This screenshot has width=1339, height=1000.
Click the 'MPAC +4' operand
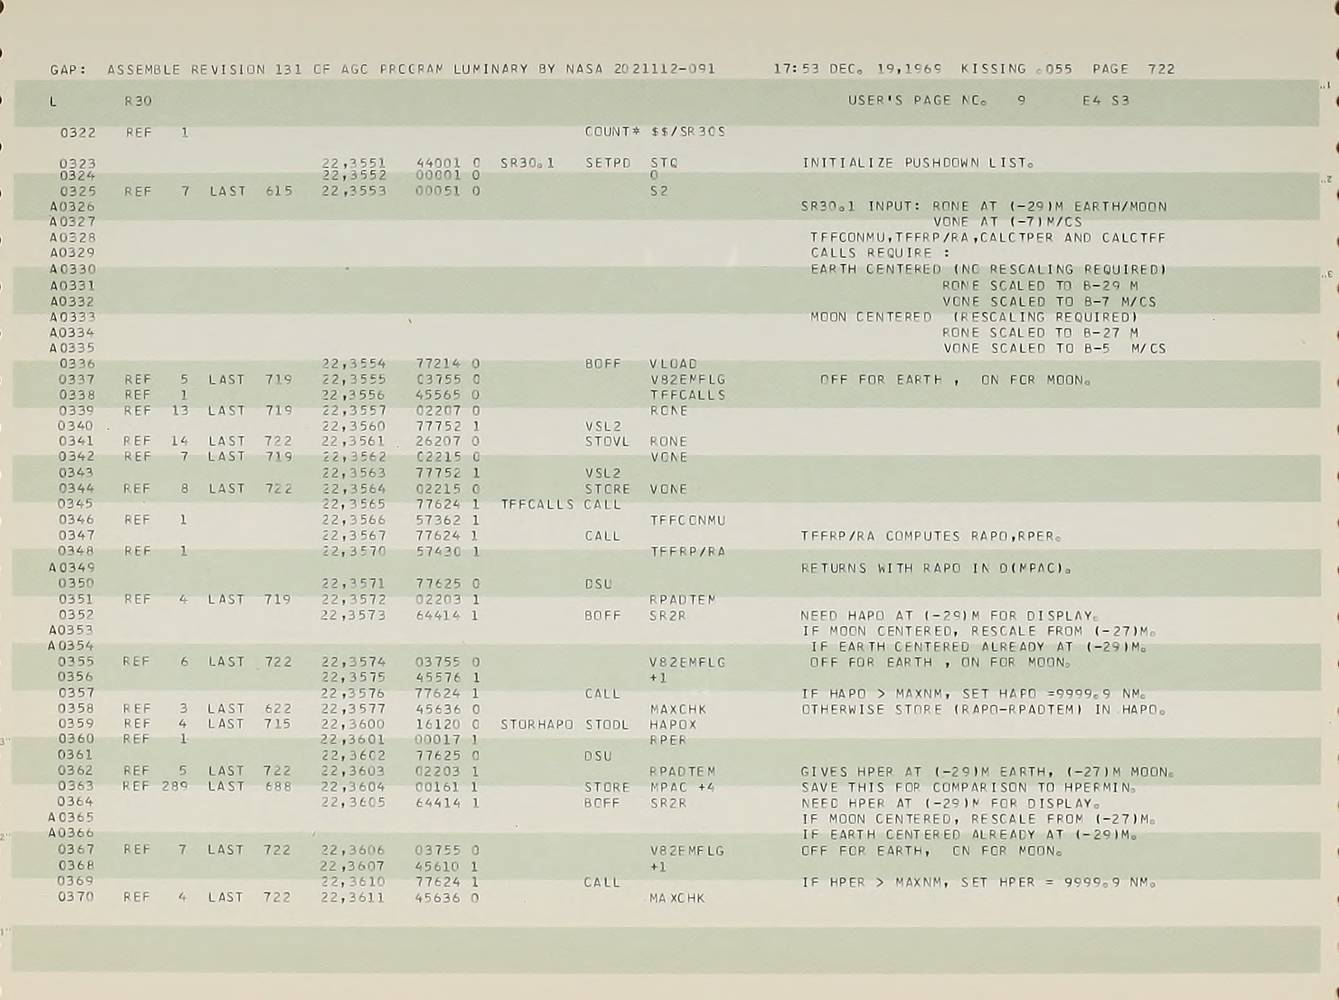coord(682,787)
